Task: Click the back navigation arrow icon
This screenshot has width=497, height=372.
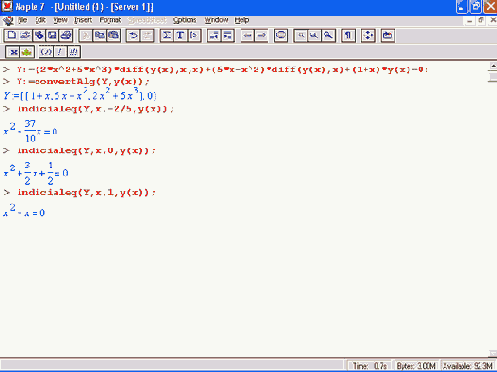Action: click(247, 35)
